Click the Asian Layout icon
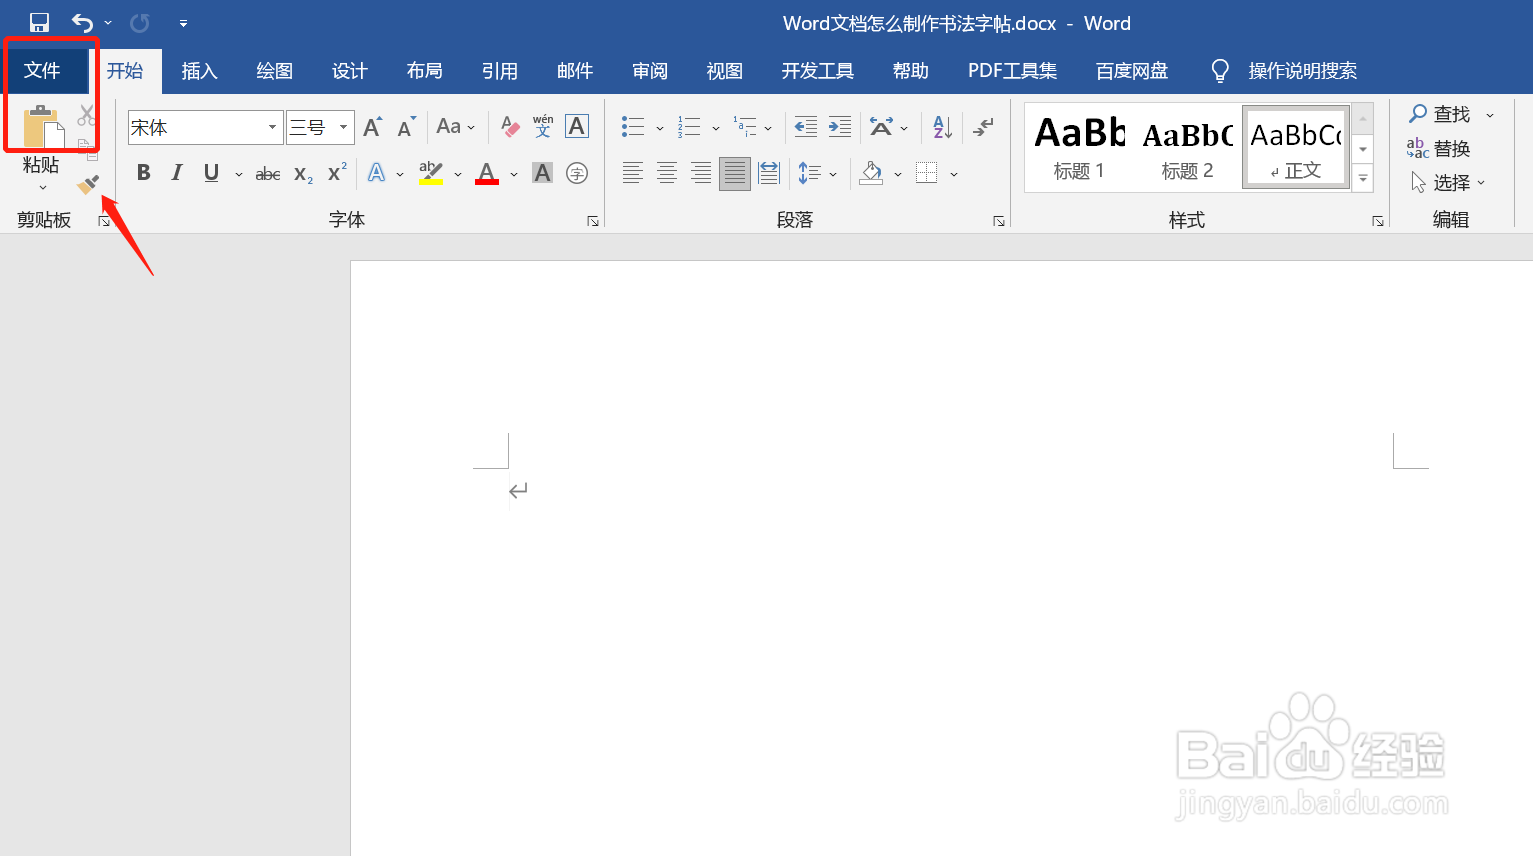Image resolution: width=1533 pixels, height=856 pixels. [x=881, y=127]
